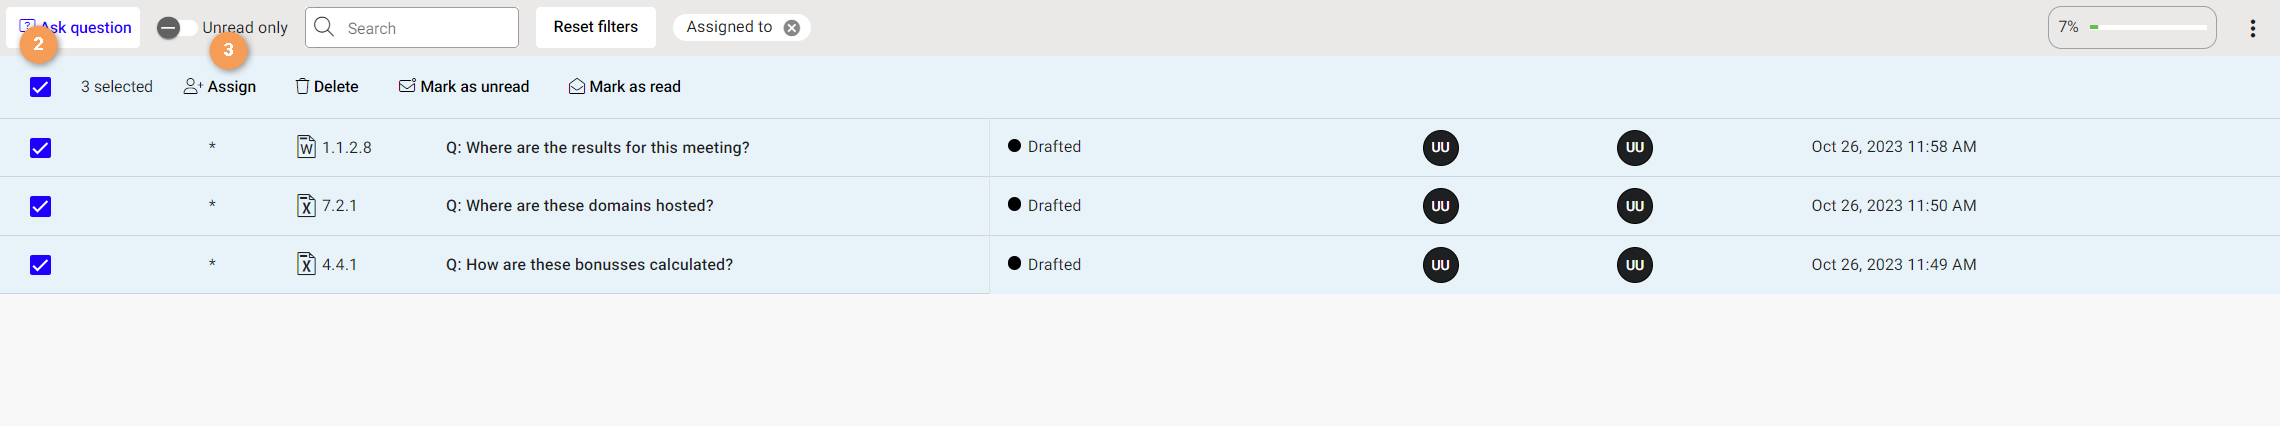This screenshot has height=426, width=2280.
Task: Click the Excel file icon for 4.4.1
Action: click(306, 264)
